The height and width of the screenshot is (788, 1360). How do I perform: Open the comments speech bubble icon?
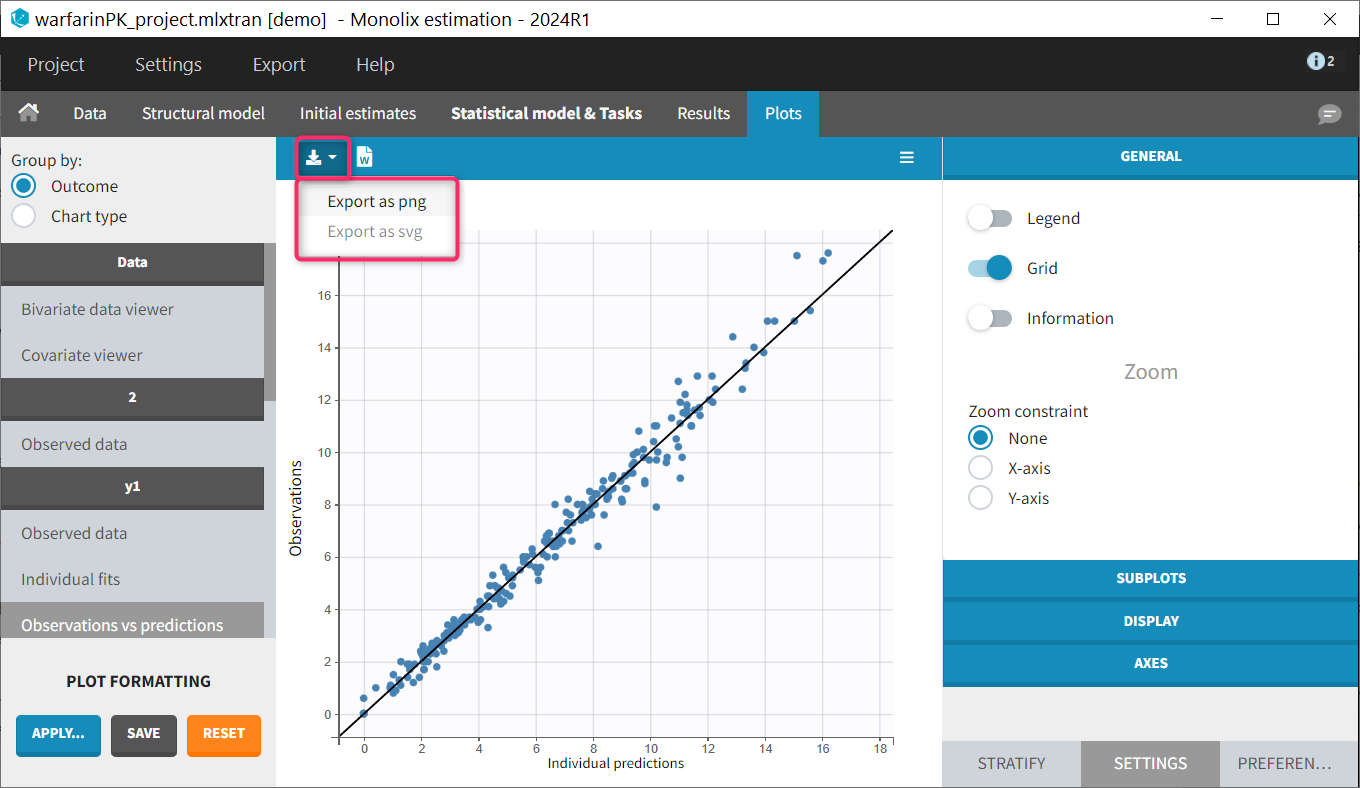(x=1329, y=114)
